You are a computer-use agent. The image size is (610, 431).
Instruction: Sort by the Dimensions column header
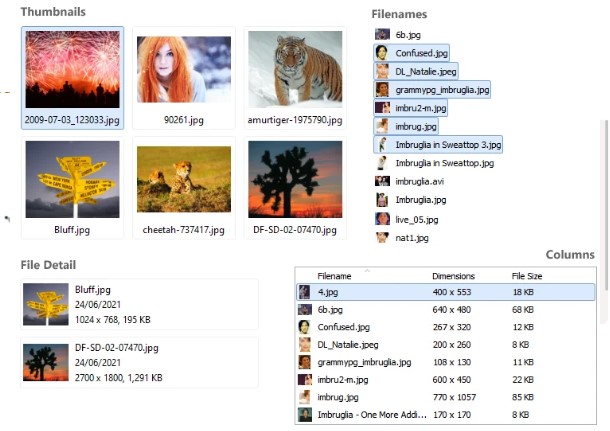click(x=453, y=276)
